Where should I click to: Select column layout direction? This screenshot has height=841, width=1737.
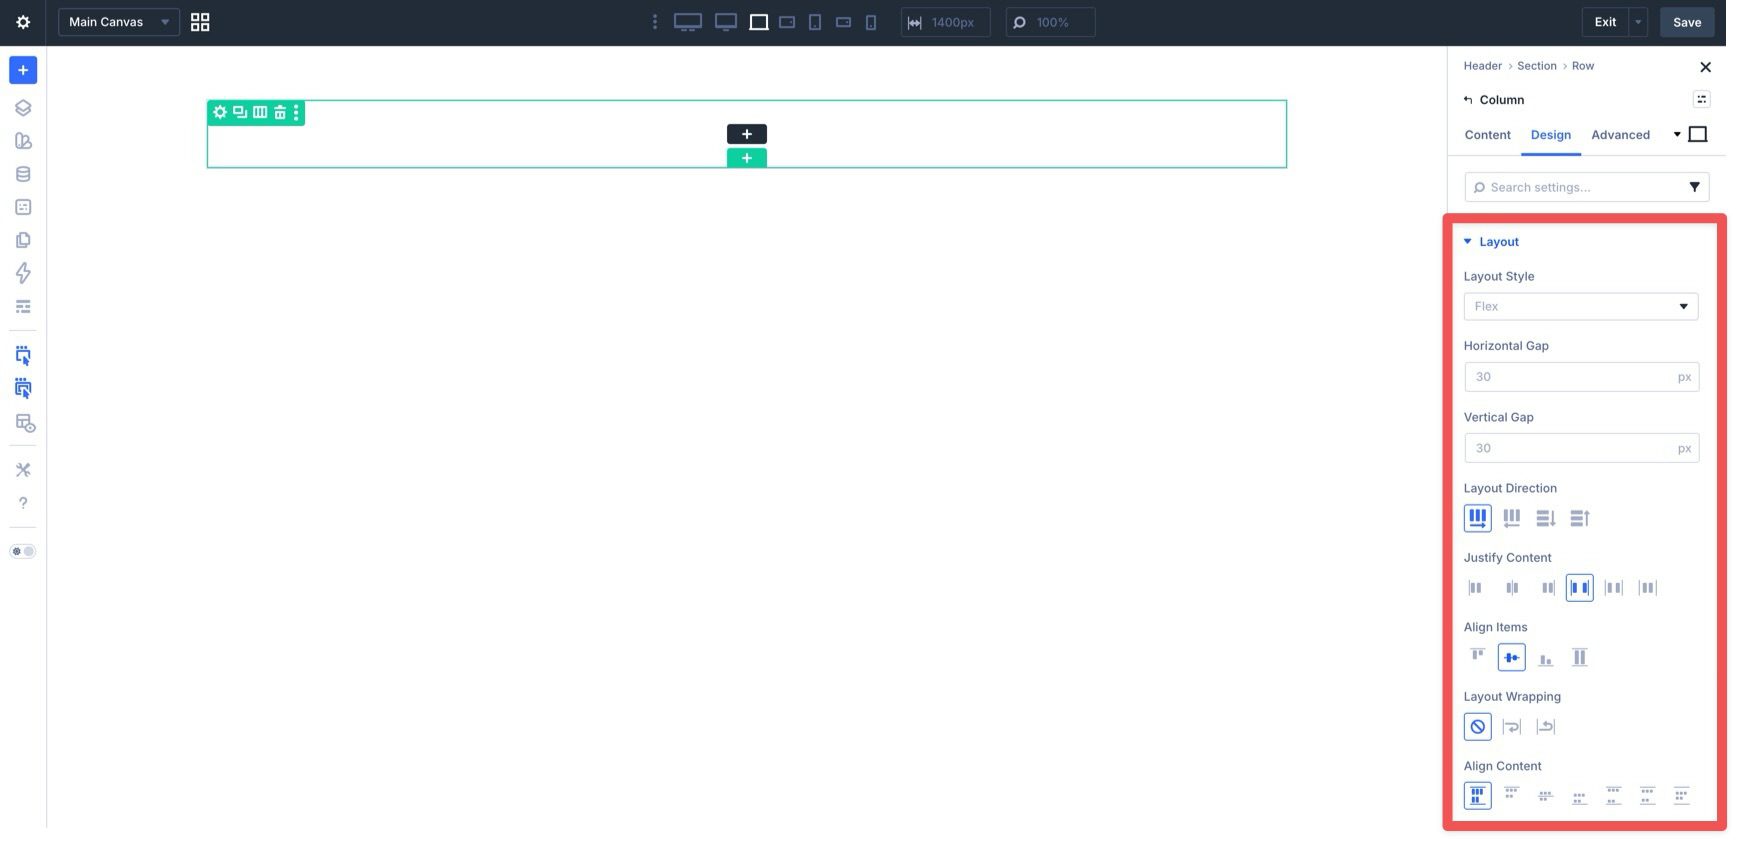pos(1546,518)
